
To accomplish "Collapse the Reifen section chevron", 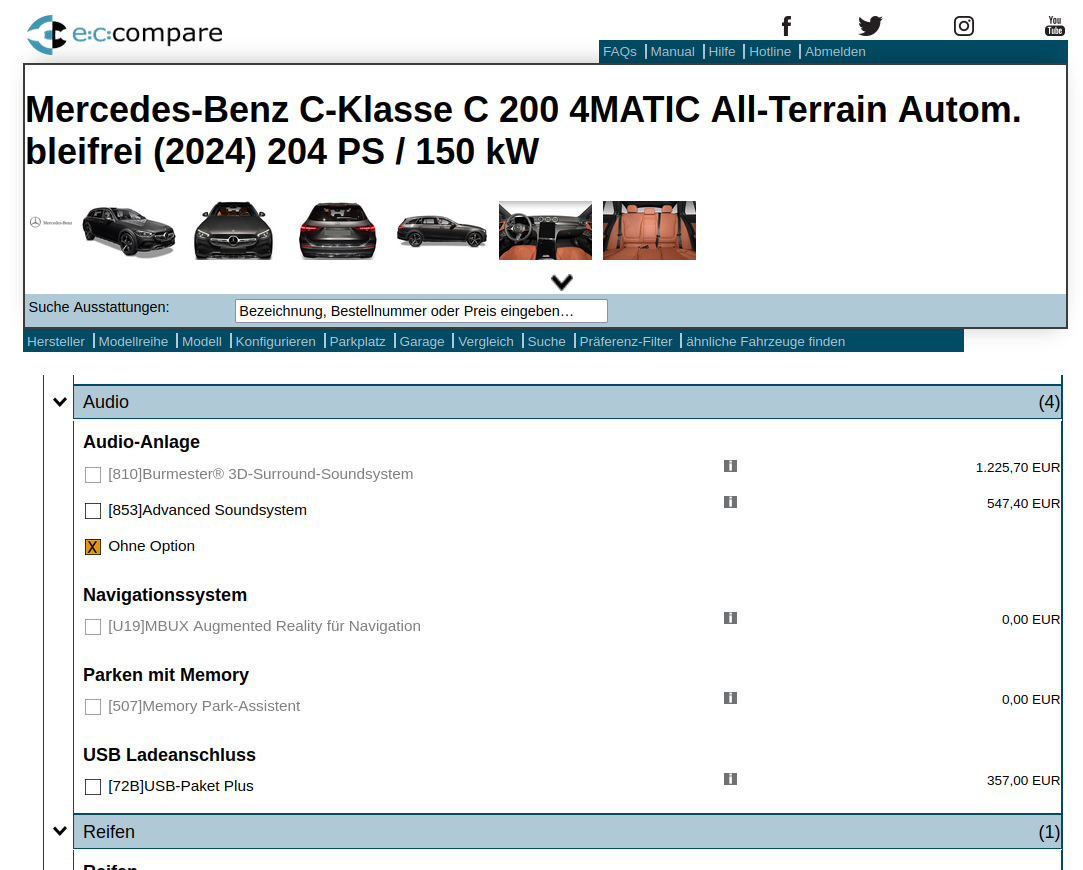I will coord(60,831).
